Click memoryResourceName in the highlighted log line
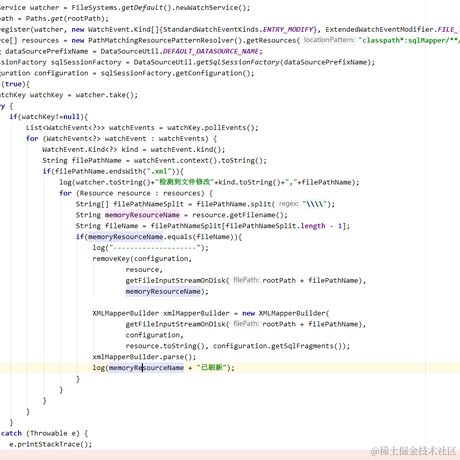 coord(146,368)
